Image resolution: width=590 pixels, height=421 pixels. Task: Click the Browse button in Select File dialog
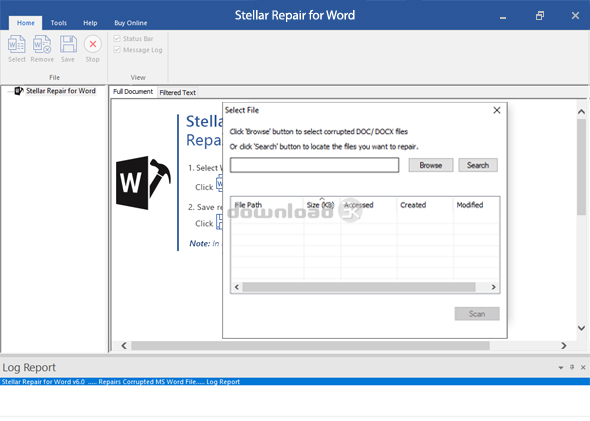tap(431, 165)
